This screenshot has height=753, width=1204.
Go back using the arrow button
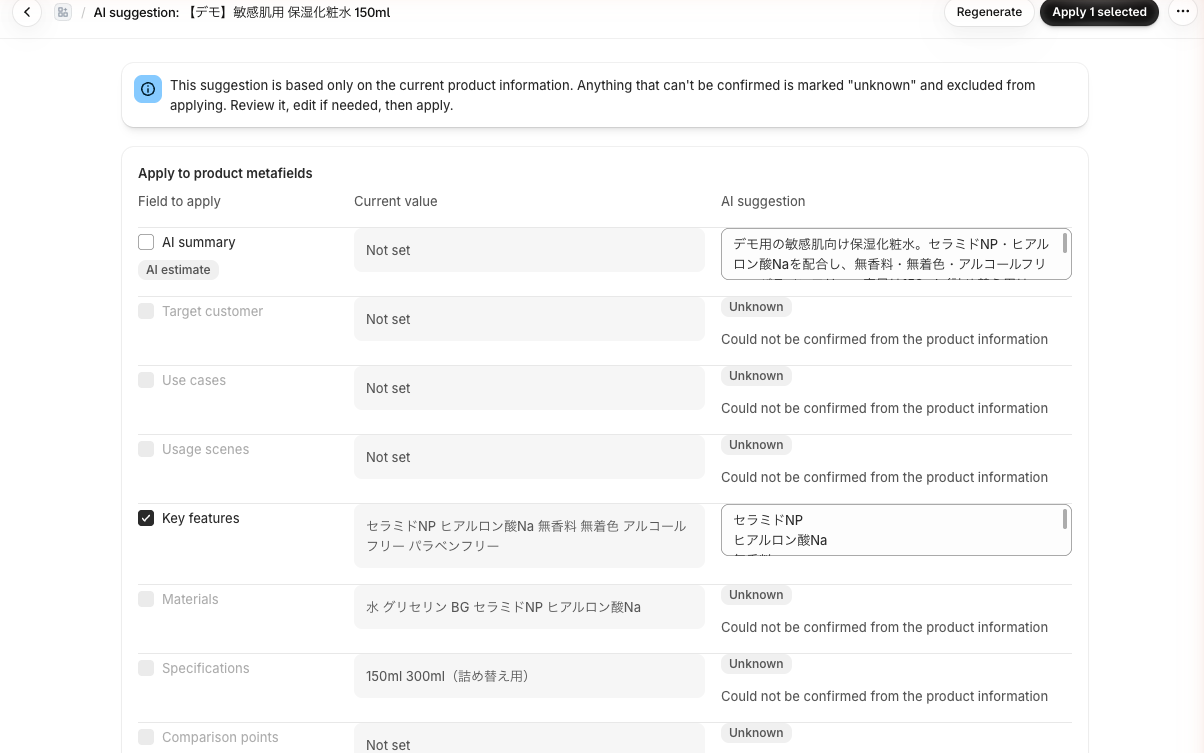click(27, 12)
